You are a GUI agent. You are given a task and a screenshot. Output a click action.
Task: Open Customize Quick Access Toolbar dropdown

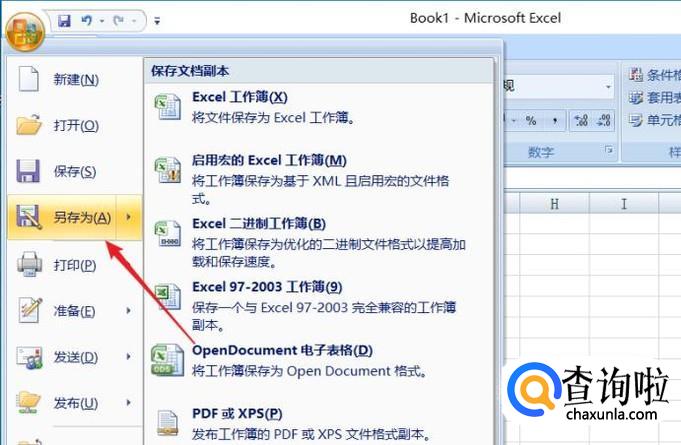click(157, 21)
